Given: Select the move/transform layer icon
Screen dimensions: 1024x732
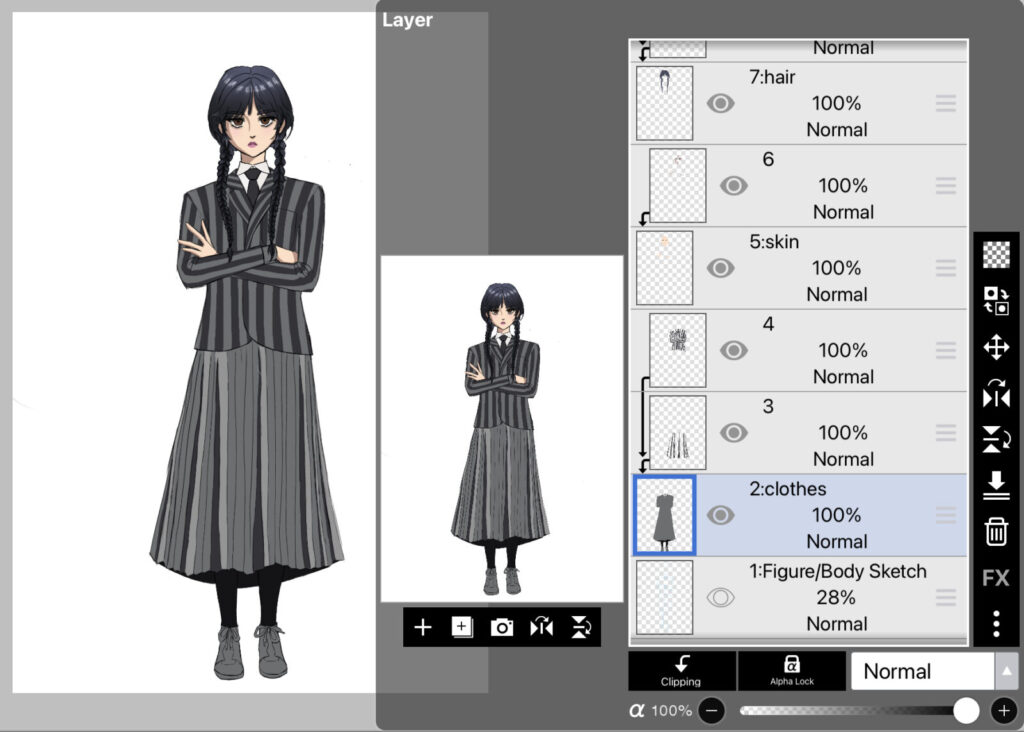Looking at the screenshot, I should [x=996, y=348].
